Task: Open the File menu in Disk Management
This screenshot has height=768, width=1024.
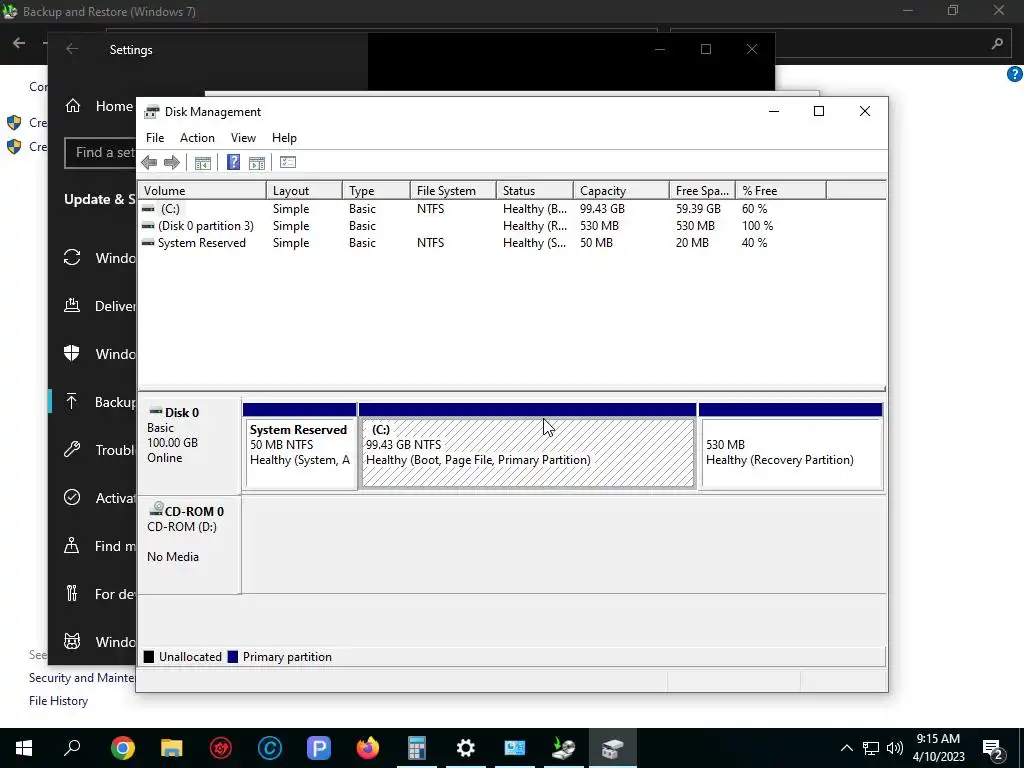Action: pyautogui.click(x=155, y=138)
